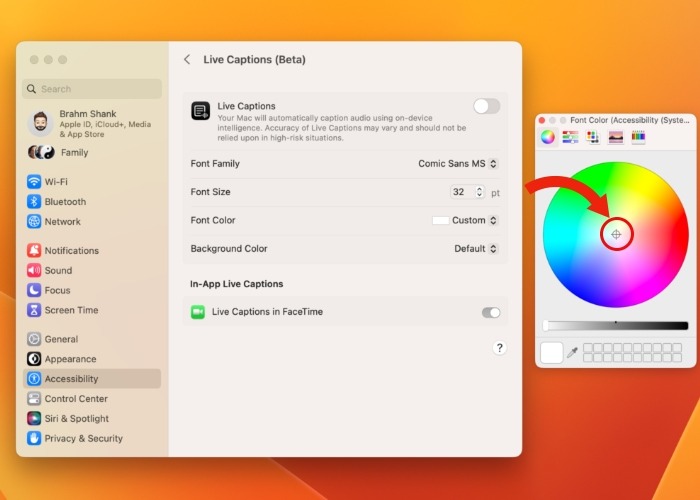Select Appearance in the sidebar
The image size is (700, 500).
coord(70,359)
